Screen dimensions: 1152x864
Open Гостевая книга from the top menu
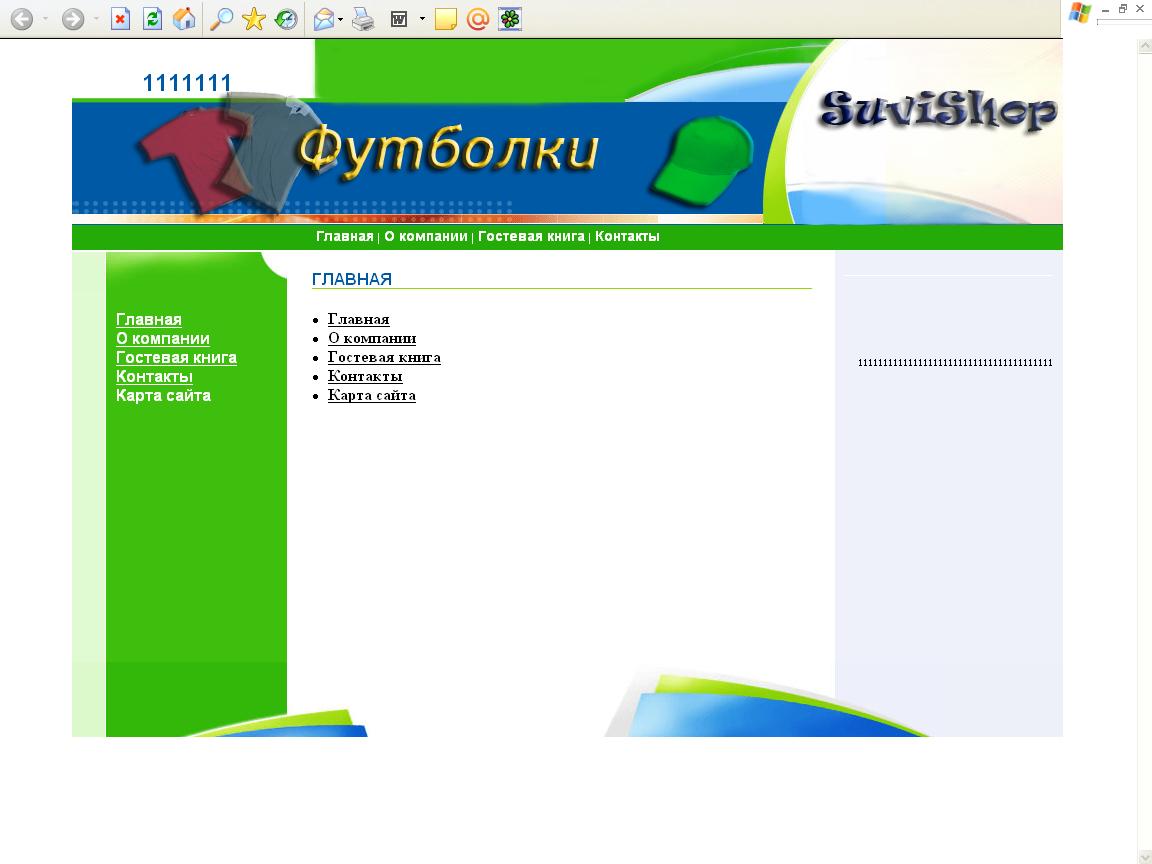point(531,237)
